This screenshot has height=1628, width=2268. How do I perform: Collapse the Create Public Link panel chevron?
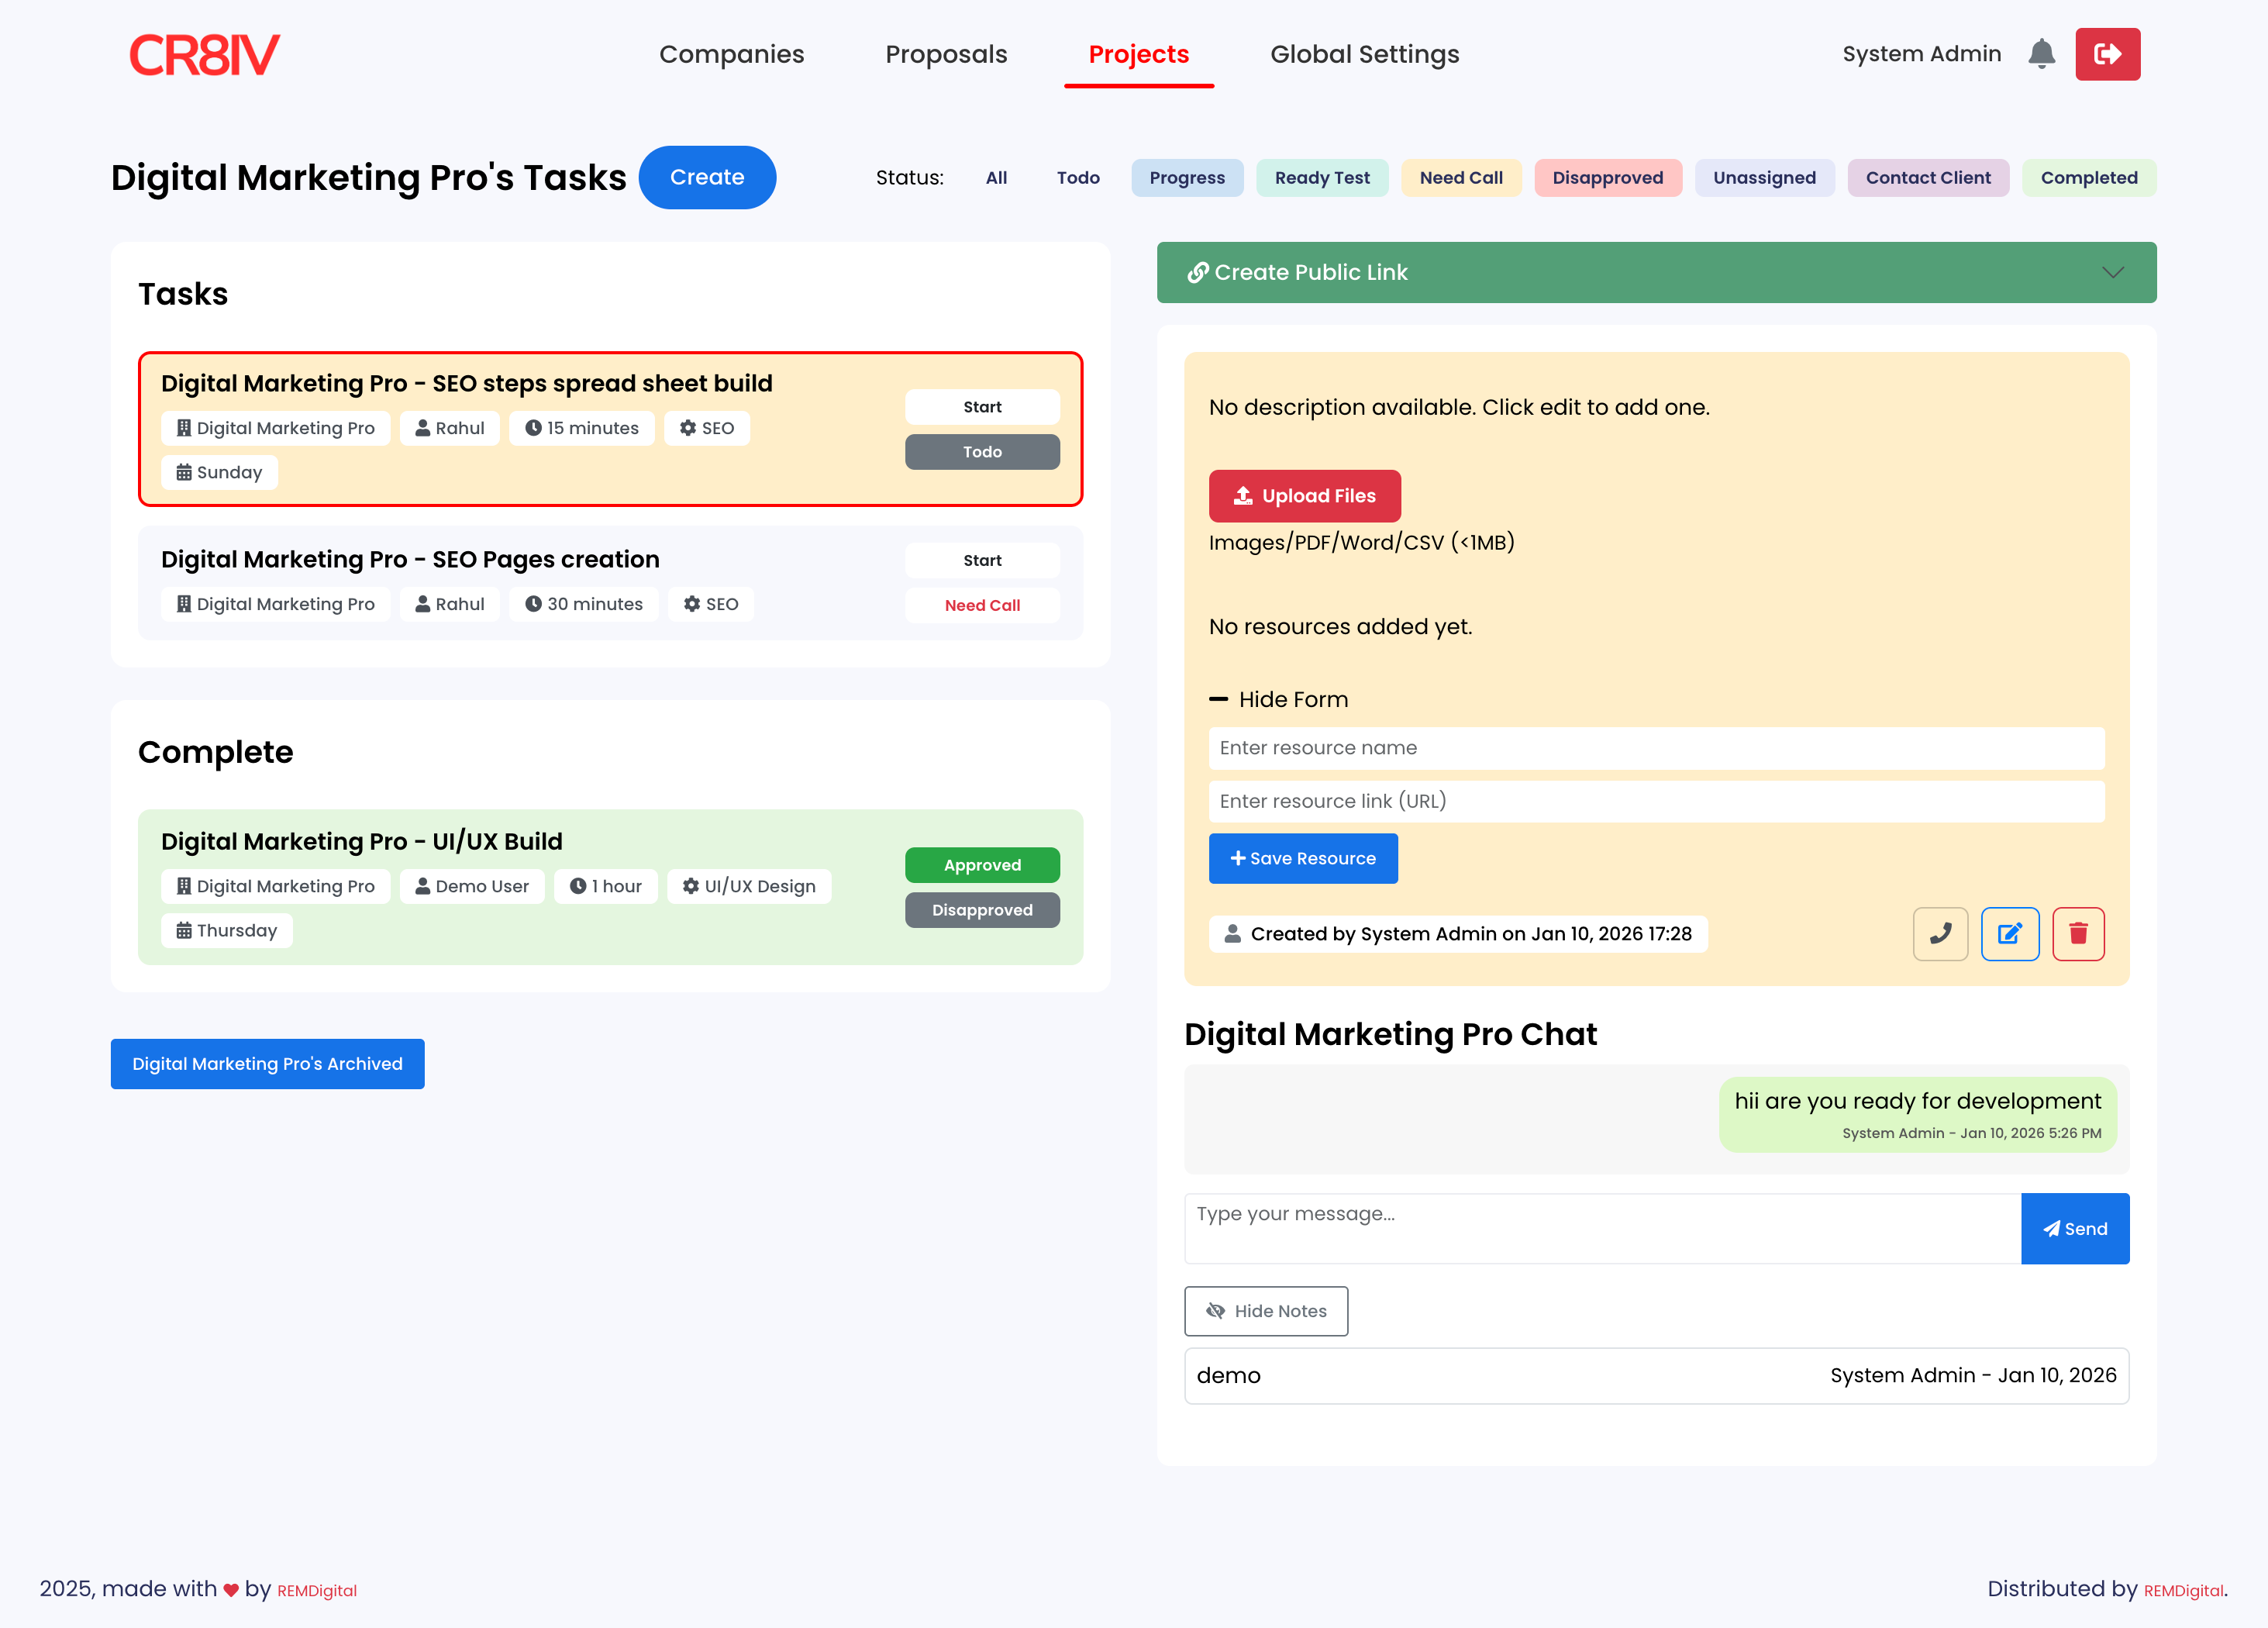[x=2113, y=272]
